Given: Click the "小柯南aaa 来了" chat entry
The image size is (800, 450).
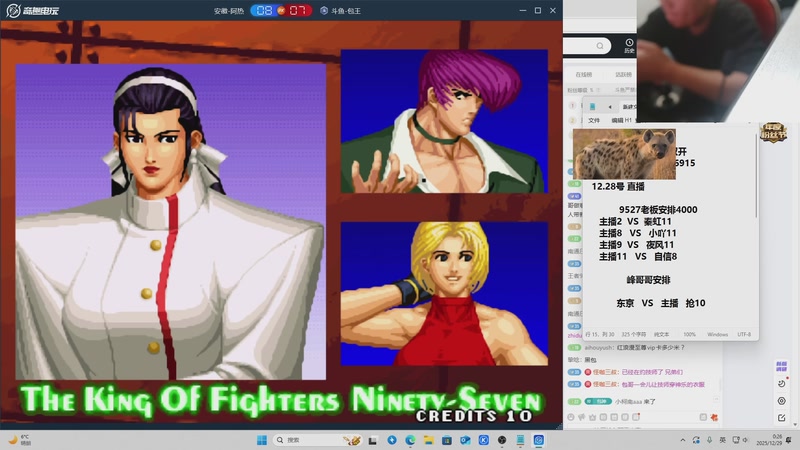Looking at the screenshot, I should [635, 402].
